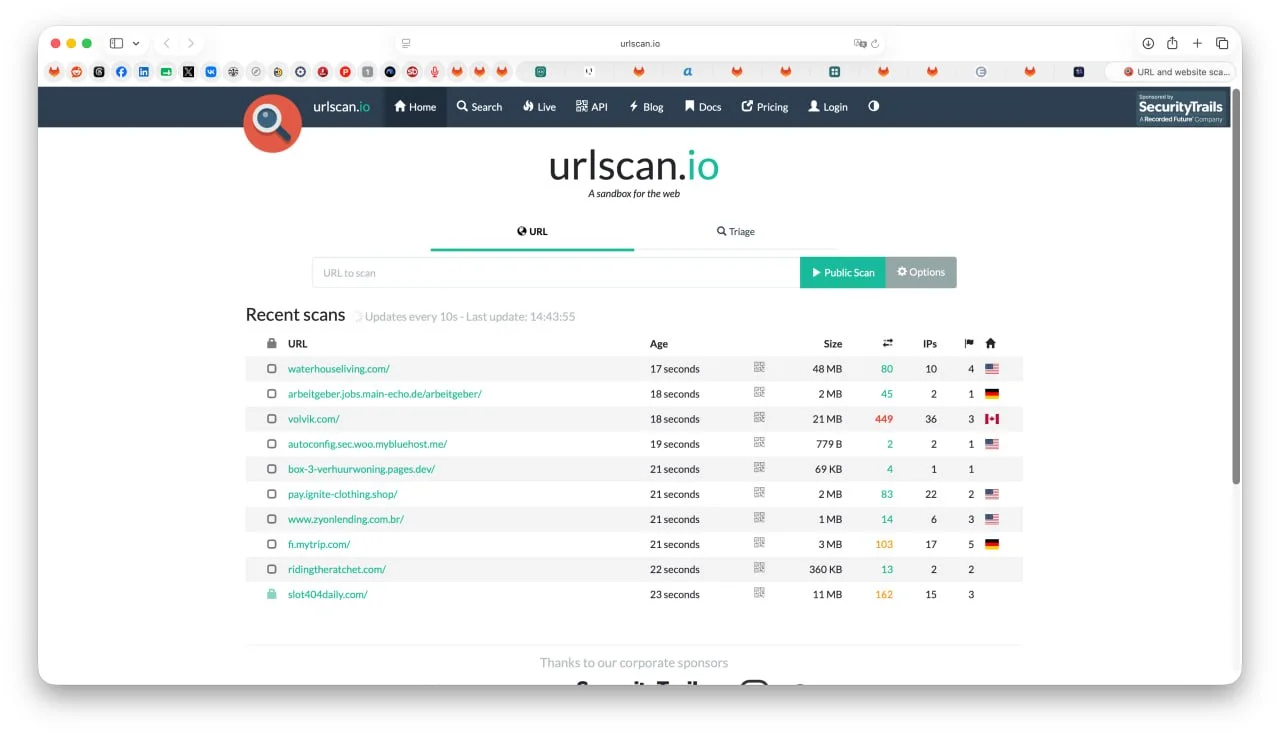1280x735 pixels.
Task: Tick the box beside ridingtheratchet.com
Action: click(271, 568)
